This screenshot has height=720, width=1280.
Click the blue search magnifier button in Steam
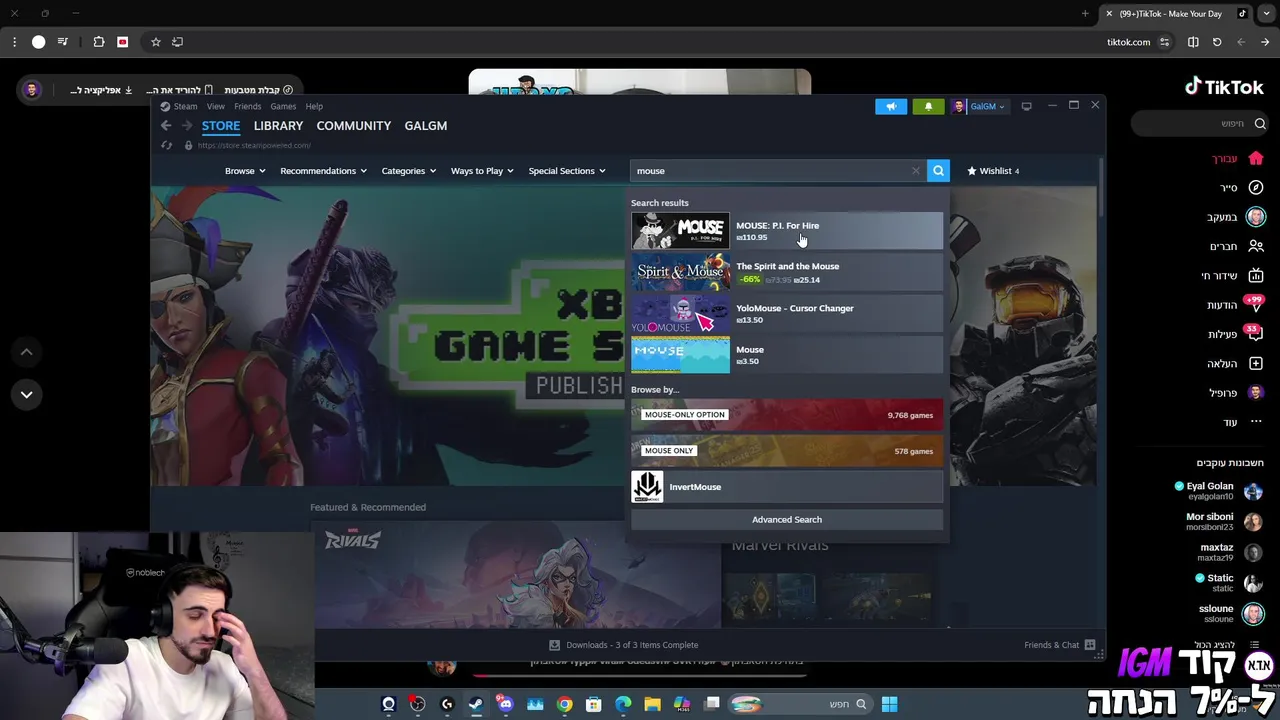point(938,171)
